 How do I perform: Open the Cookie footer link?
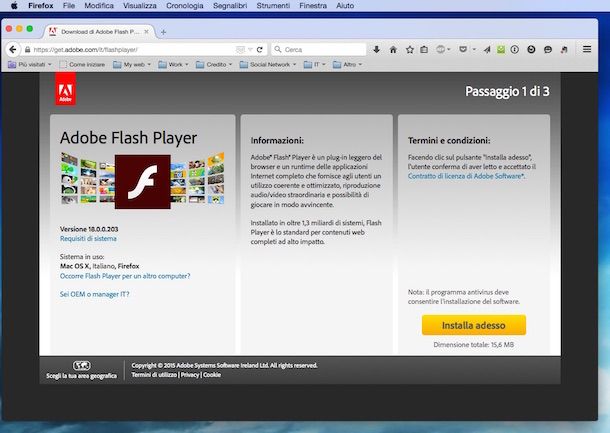point(212,375)
